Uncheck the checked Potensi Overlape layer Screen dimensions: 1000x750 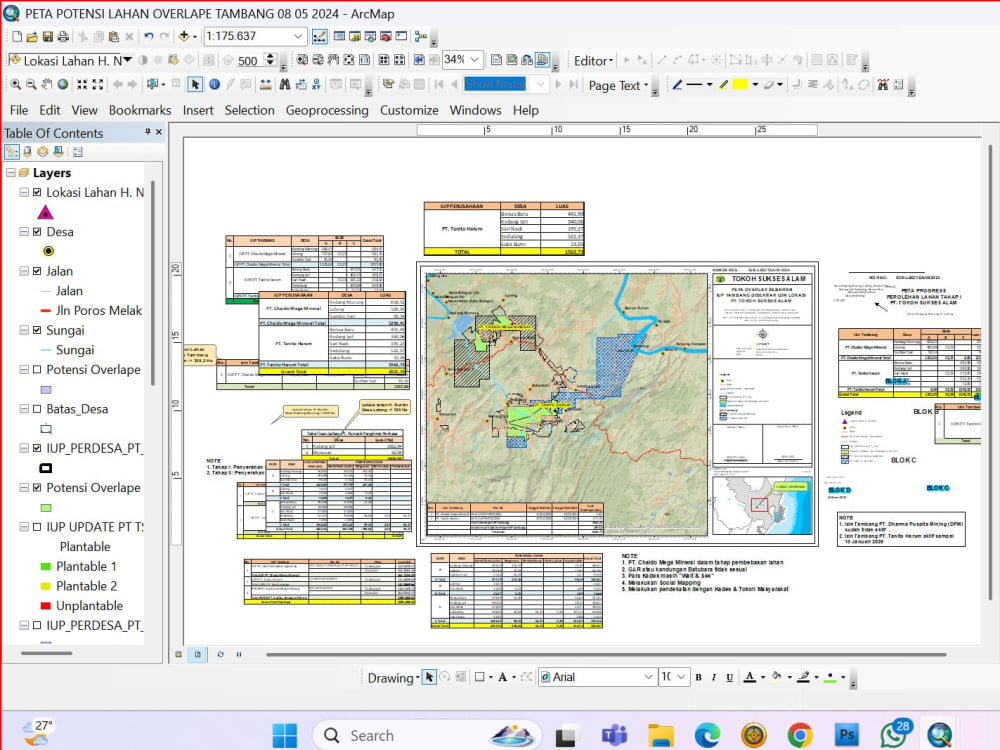[37, 488]
